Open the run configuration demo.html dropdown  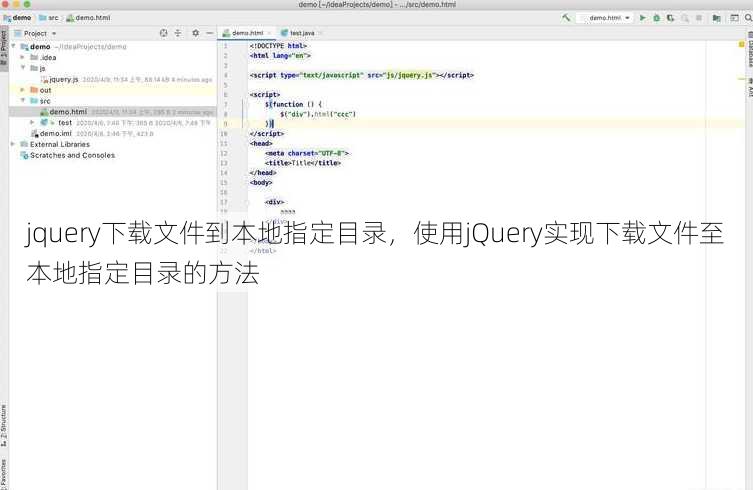(605, 18)
